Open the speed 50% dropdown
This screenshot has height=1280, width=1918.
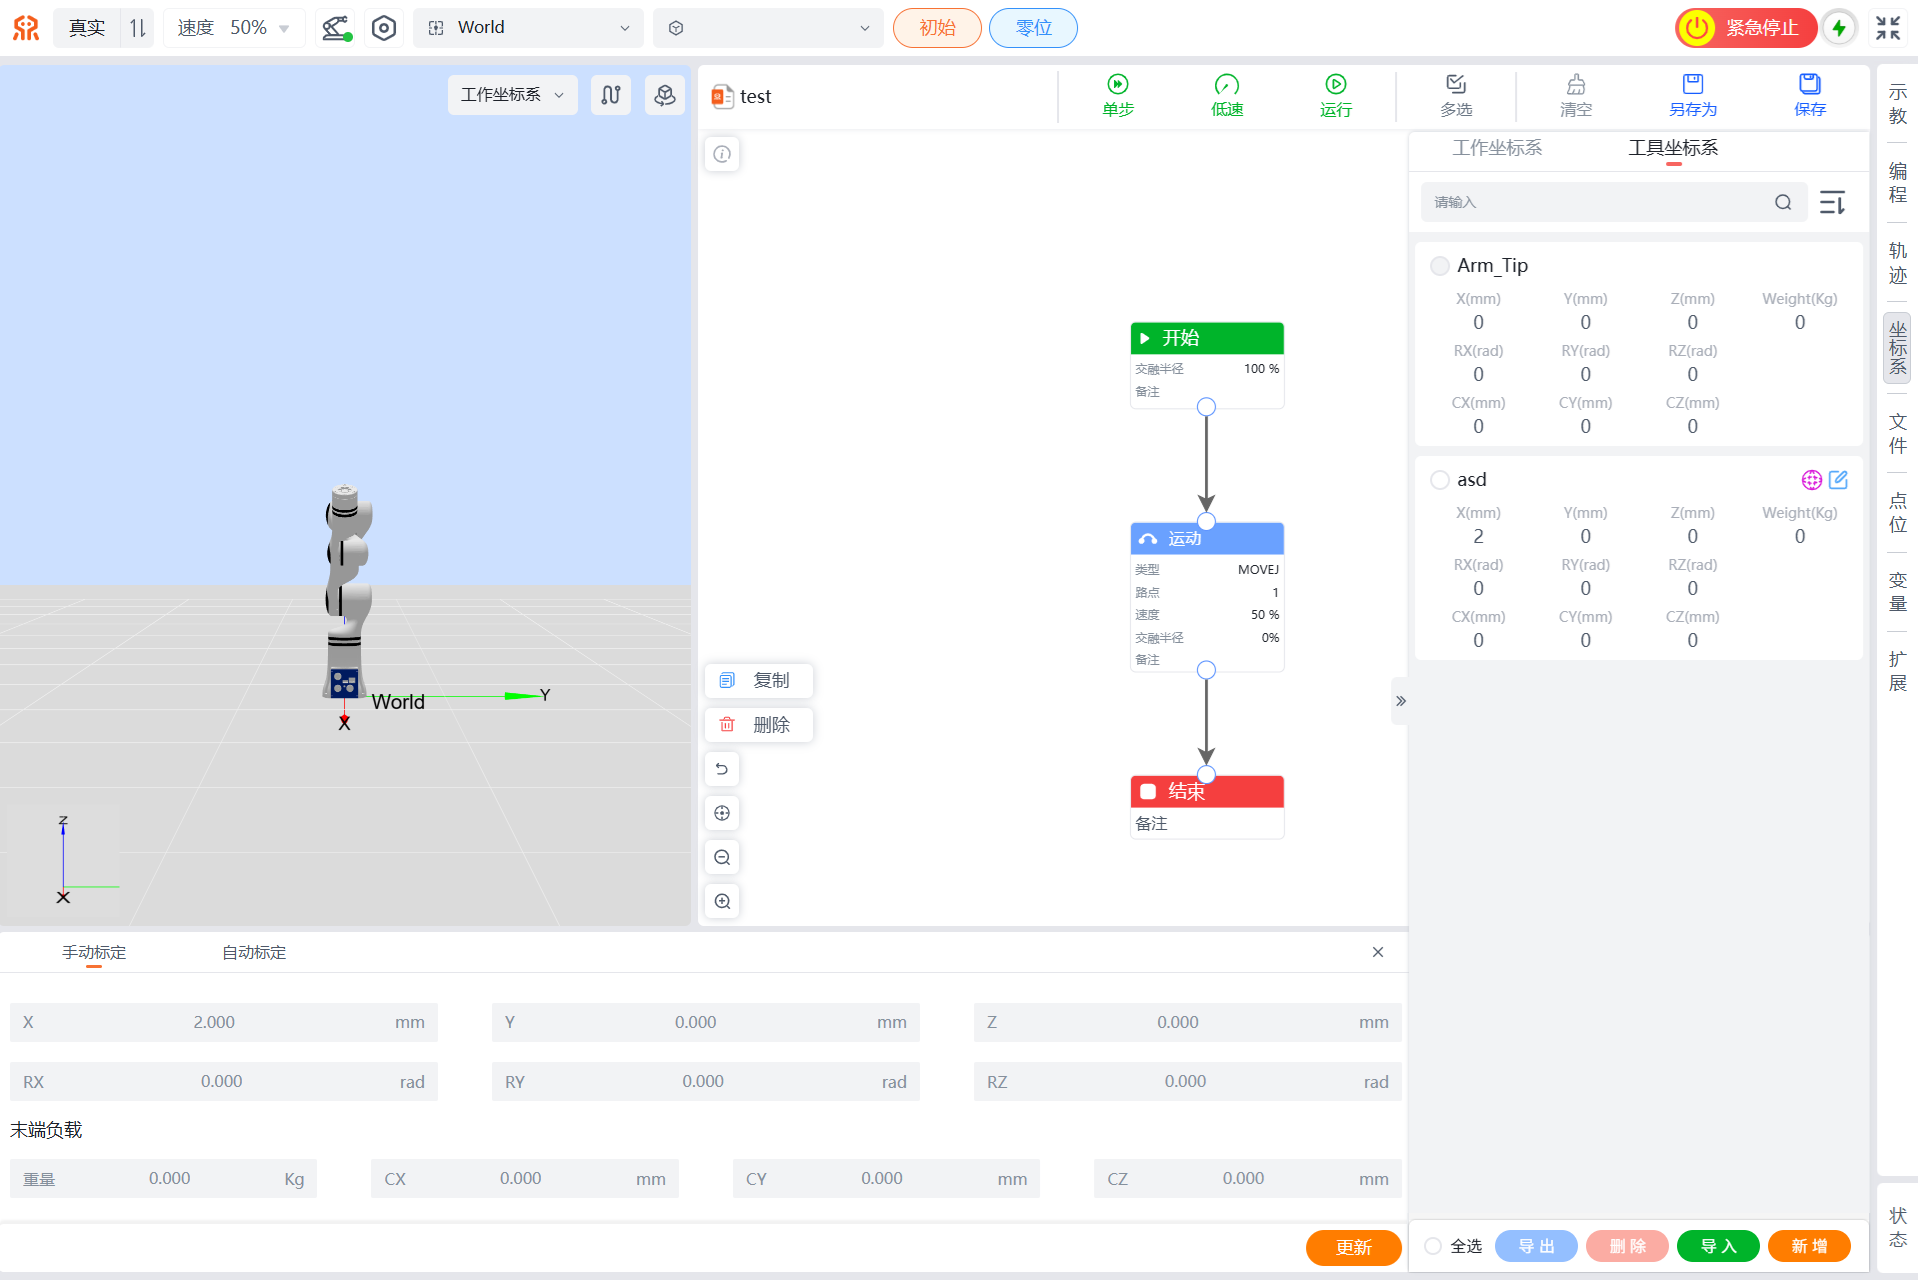tap(234, 28)
